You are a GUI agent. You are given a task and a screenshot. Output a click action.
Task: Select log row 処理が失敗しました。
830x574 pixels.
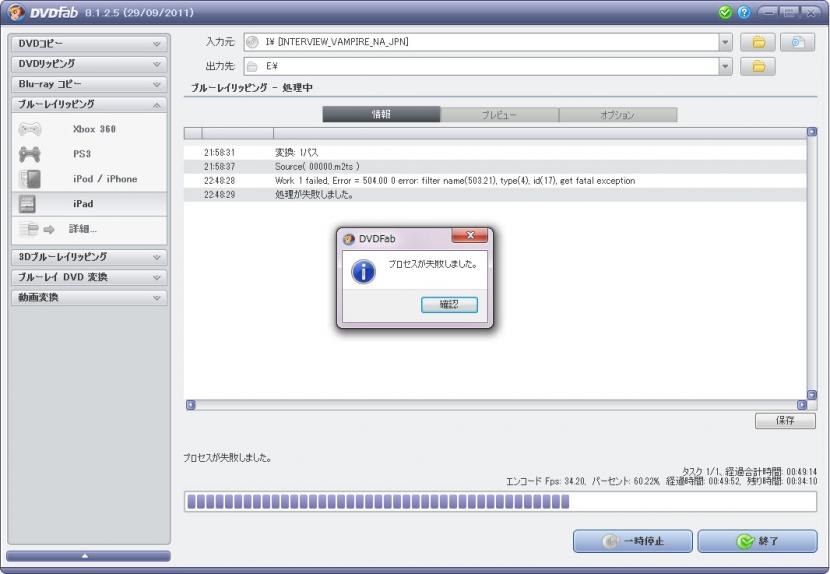[495, 195]
